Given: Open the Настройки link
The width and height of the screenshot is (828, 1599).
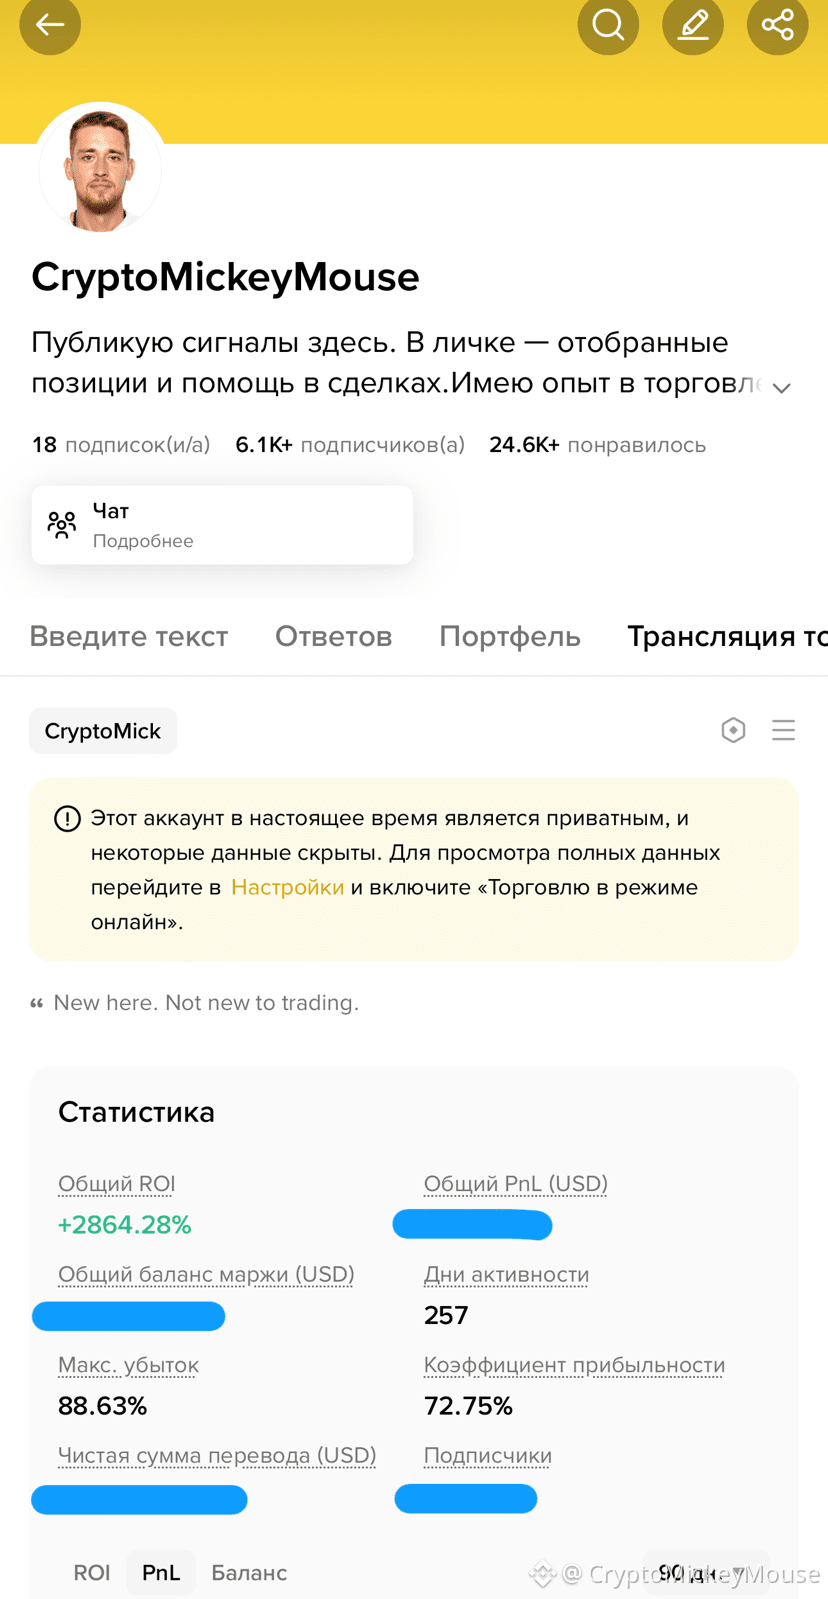Looking at the screenshot, I should [x=287, y=888].
